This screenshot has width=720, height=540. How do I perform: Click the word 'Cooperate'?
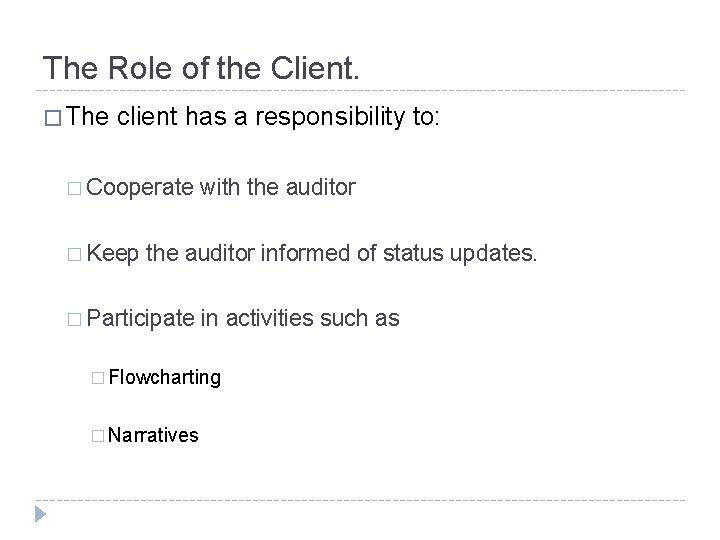click(x=140, y=186)
